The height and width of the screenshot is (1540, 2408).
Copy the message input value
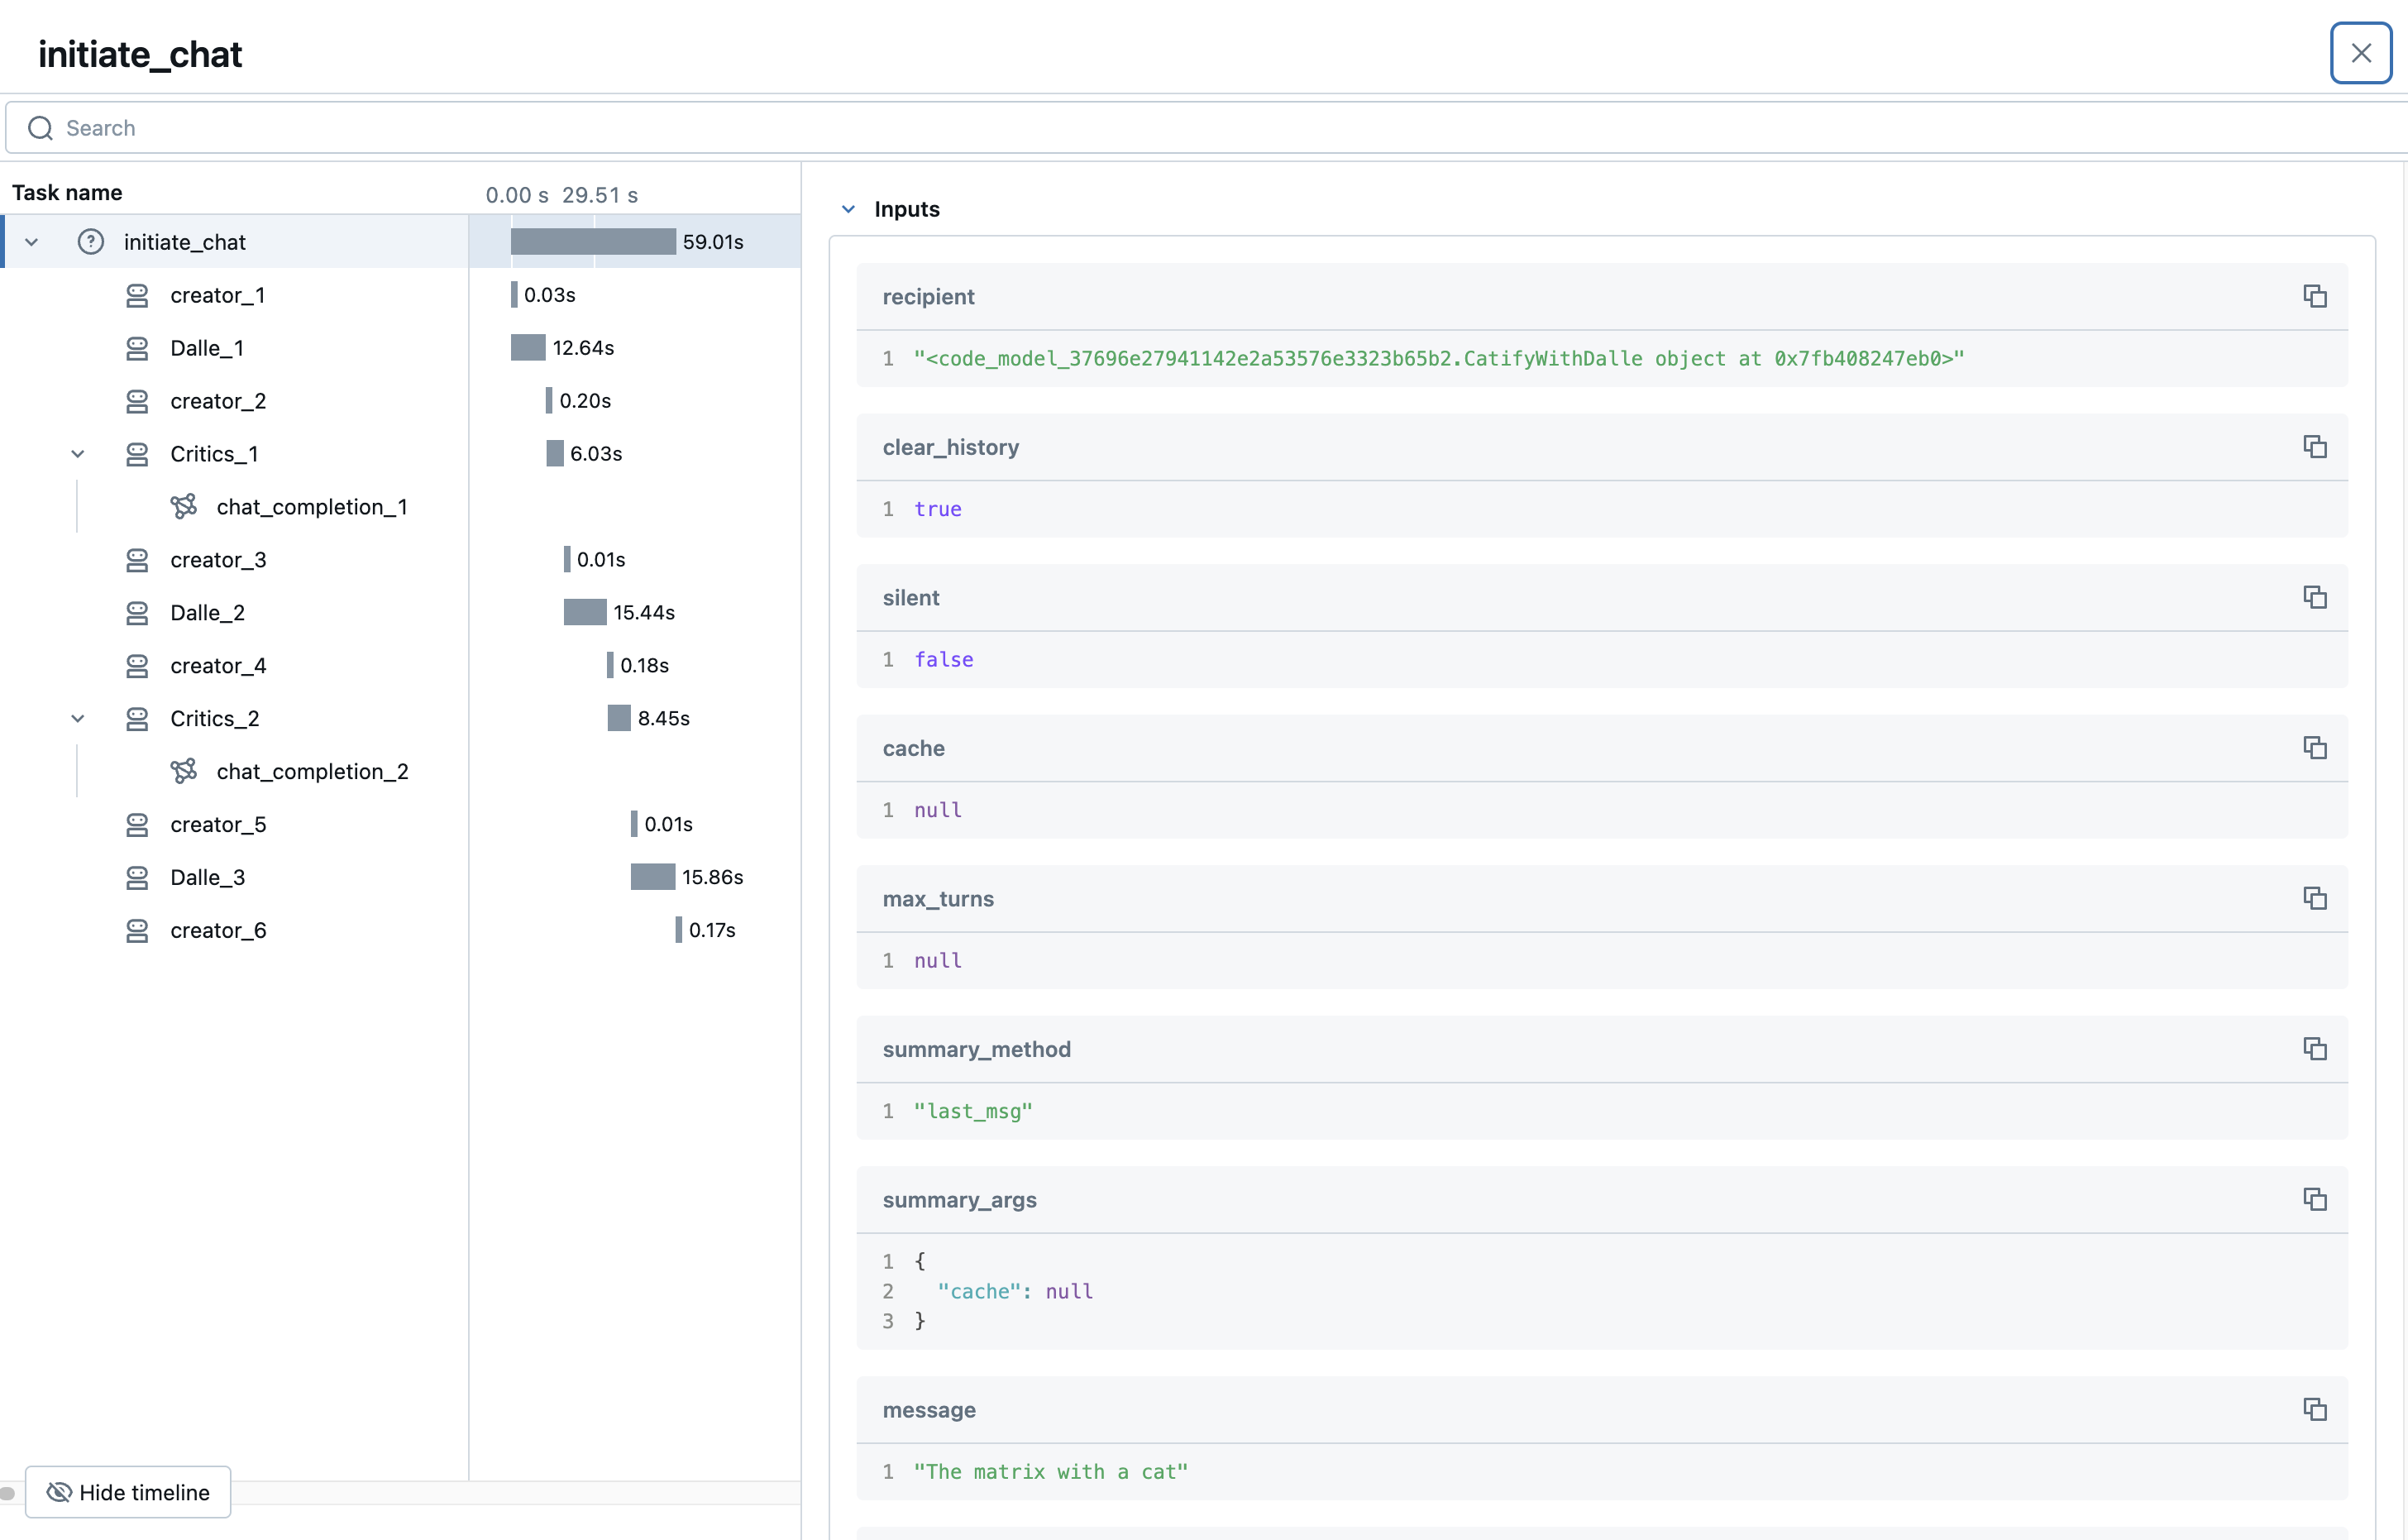(x=2316, y=1409)
